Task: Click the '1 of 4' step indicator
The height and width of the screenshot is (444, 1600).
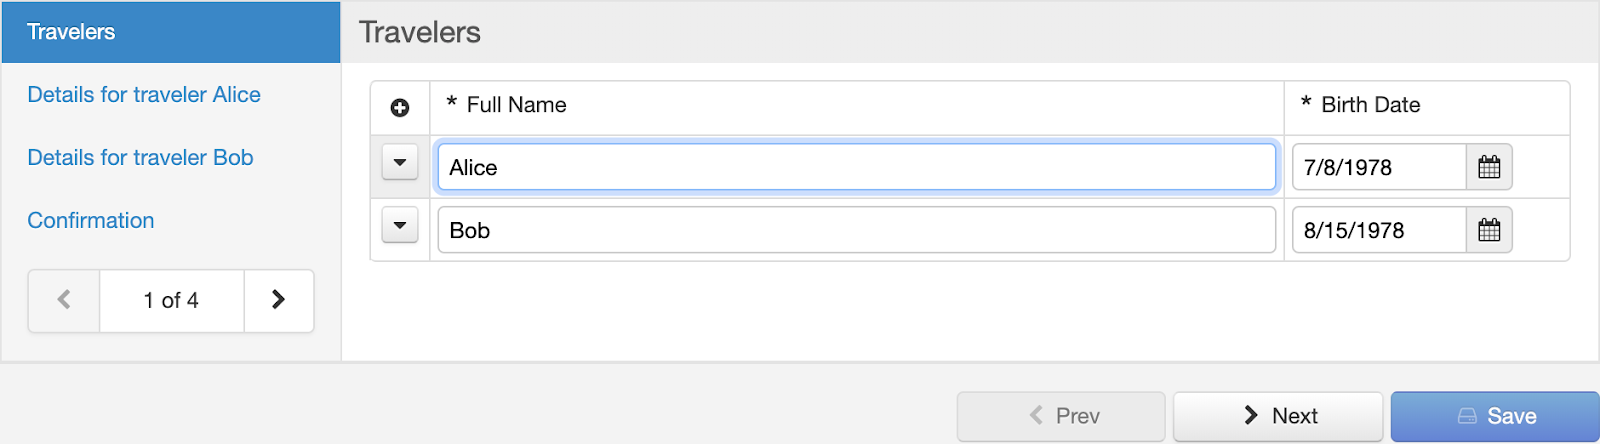Action: pos(171,300)
